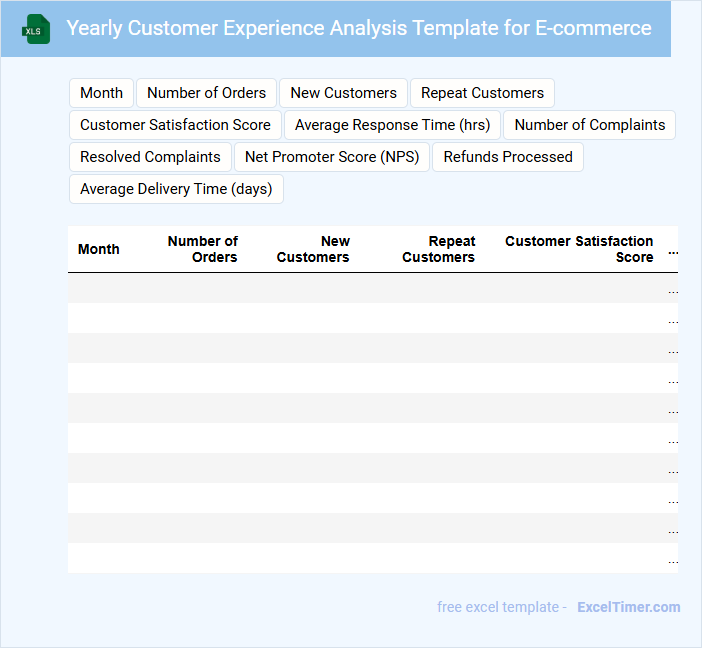Open the ExcelTimer.com link

click(628, 607)
